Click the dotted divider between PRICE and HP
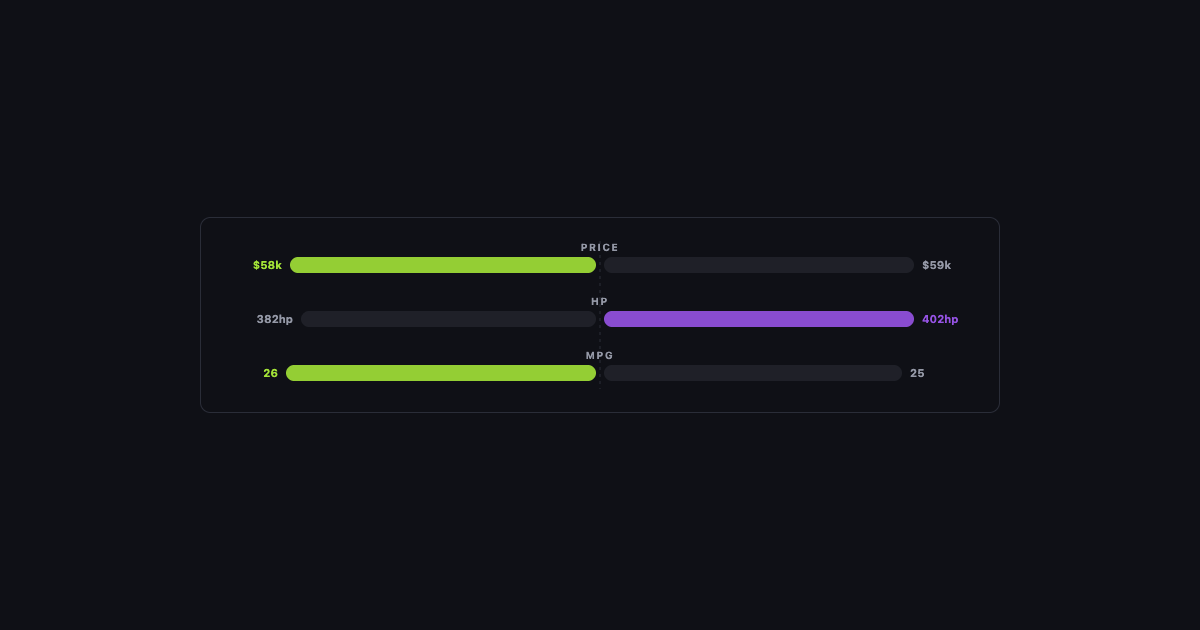Image resolution: width=1200 pixels, height=630 pixels. [x=600, y=284]
